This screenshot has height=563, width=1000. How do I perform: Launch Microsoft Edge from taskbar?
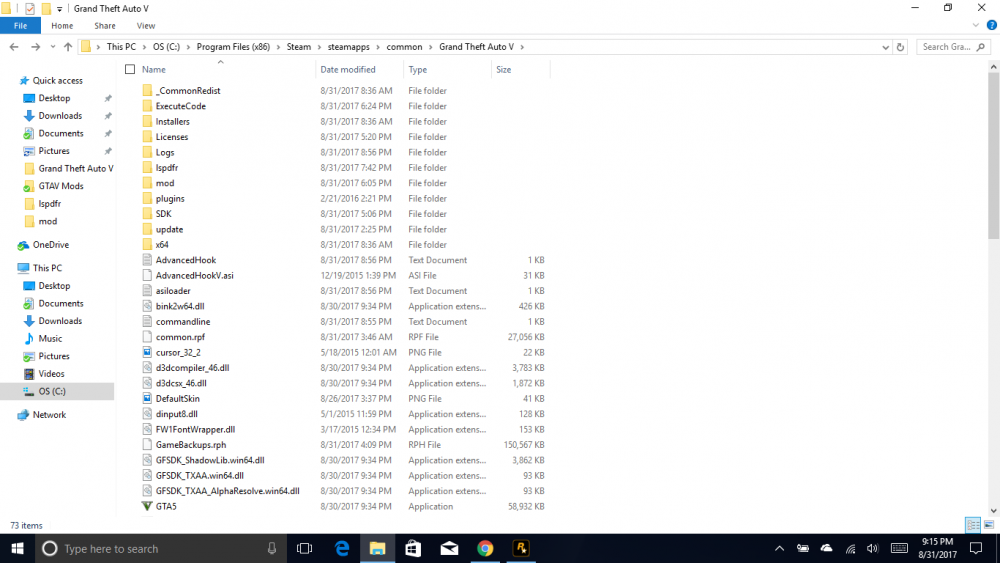[x=342, y=548]
